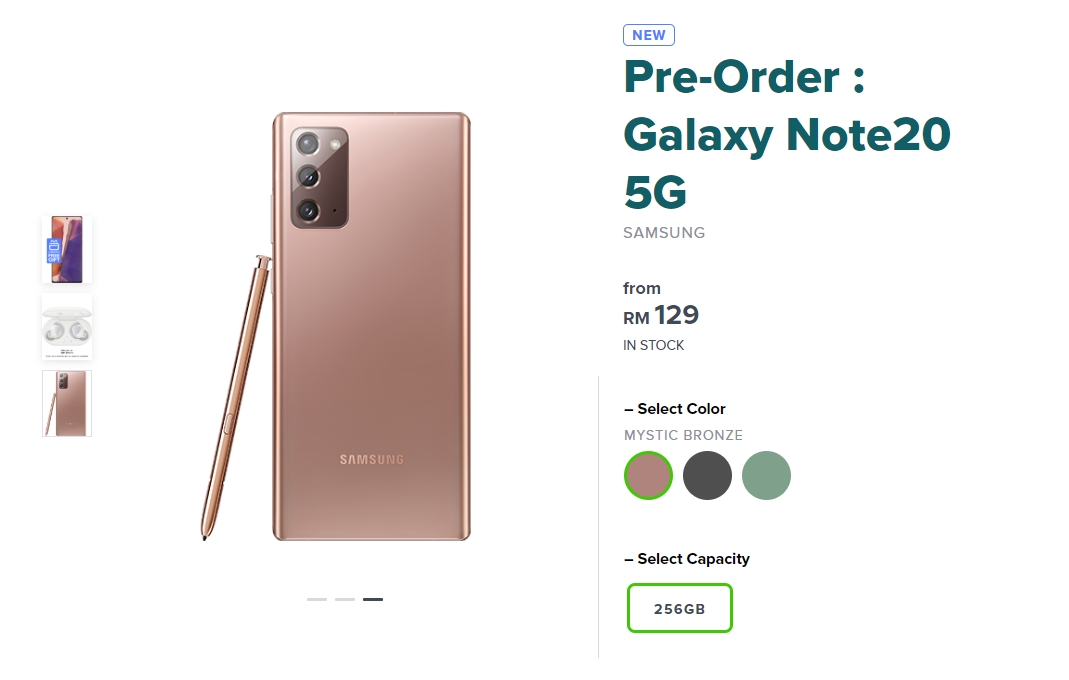Go to the first carousel slide indicator
Image resolution: width=1069 pixels, height=680 pixels.
coord(317,599)
